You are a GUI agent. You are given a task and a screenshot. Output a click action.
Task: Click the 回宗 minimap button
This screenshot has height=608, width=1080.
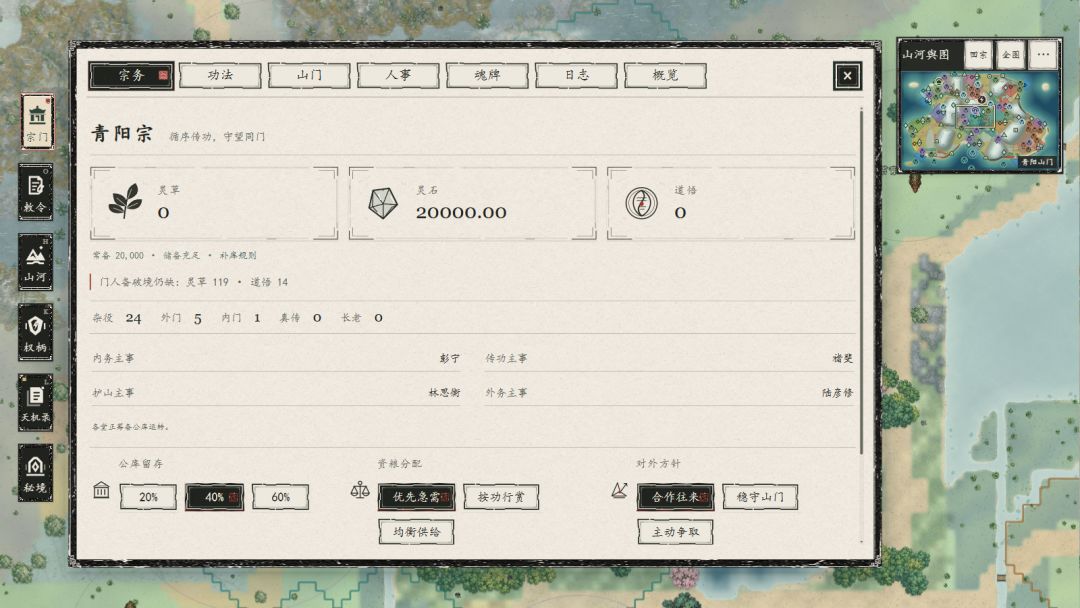pos(978,54)
